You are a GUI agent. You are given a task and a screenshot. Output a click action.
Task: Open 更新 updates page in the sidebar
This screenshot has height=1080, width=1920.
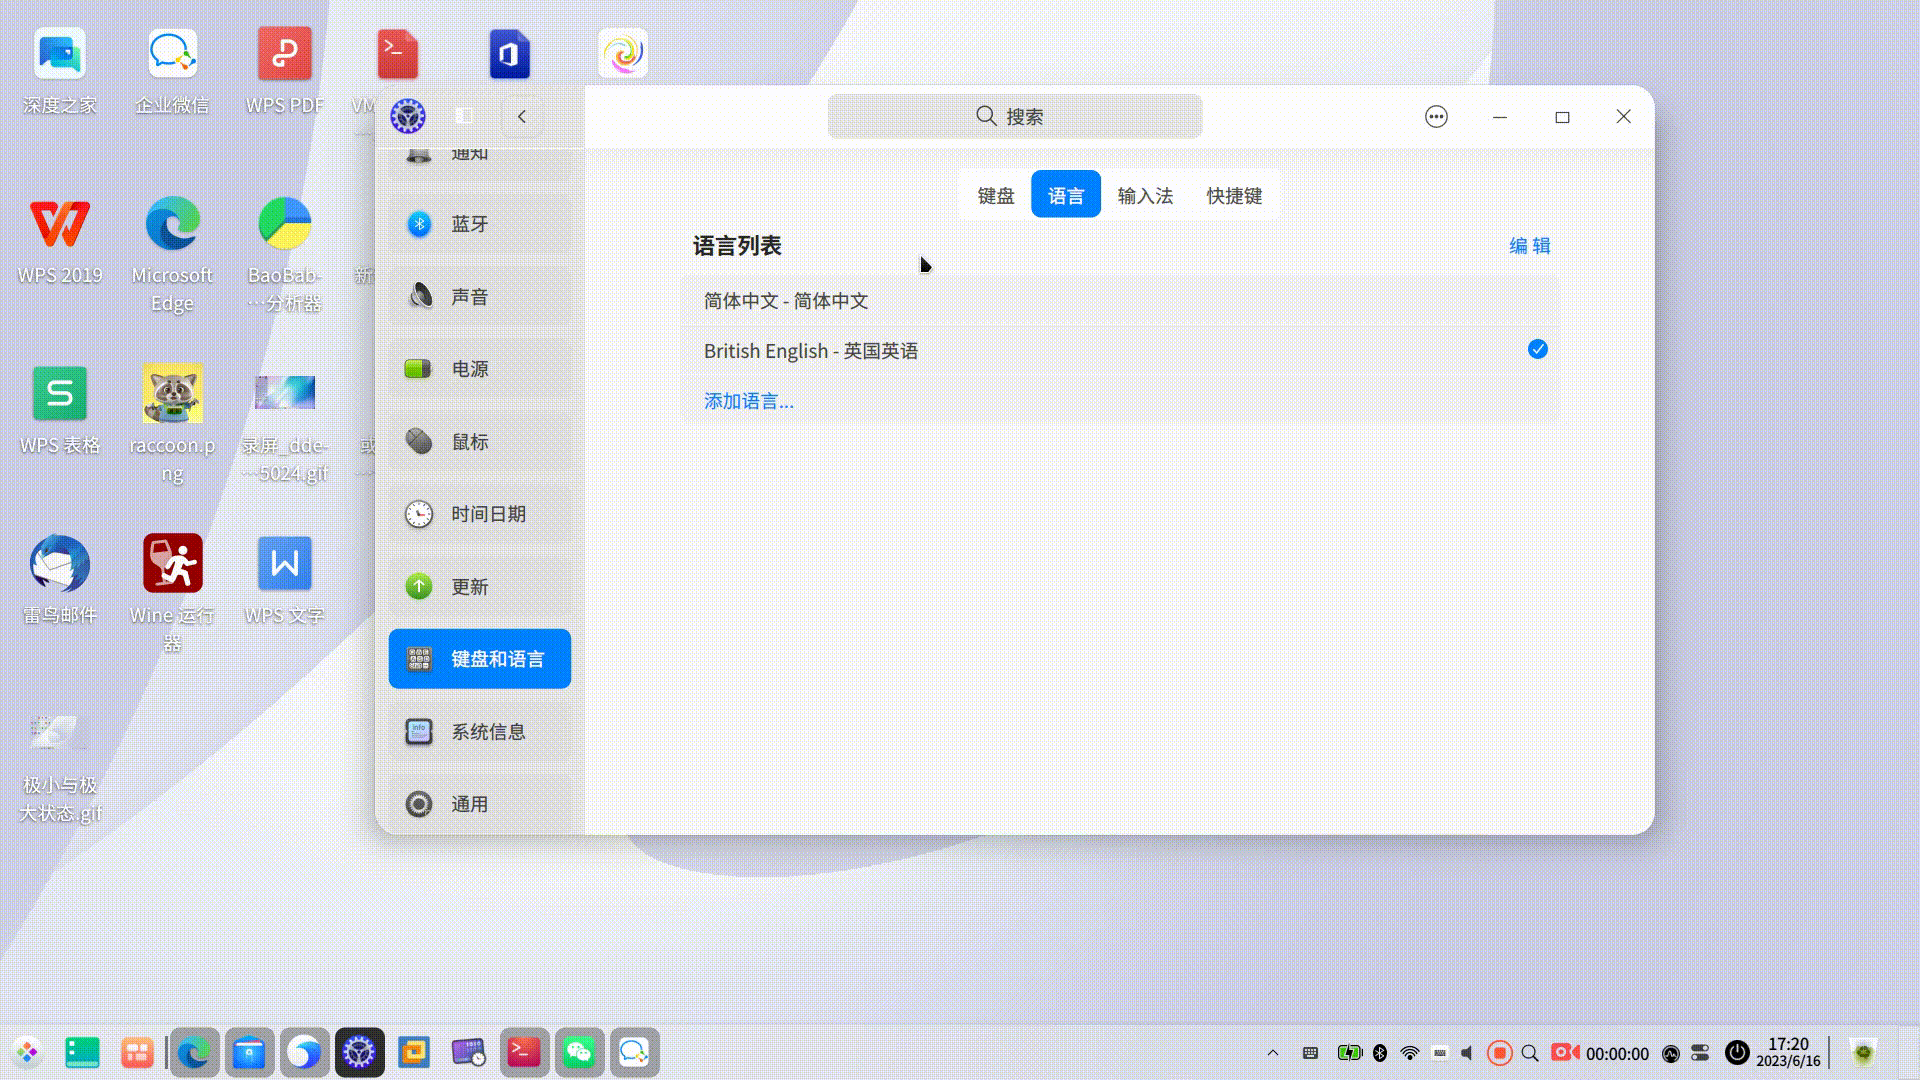pyautogui.click(x=468, y=587)
